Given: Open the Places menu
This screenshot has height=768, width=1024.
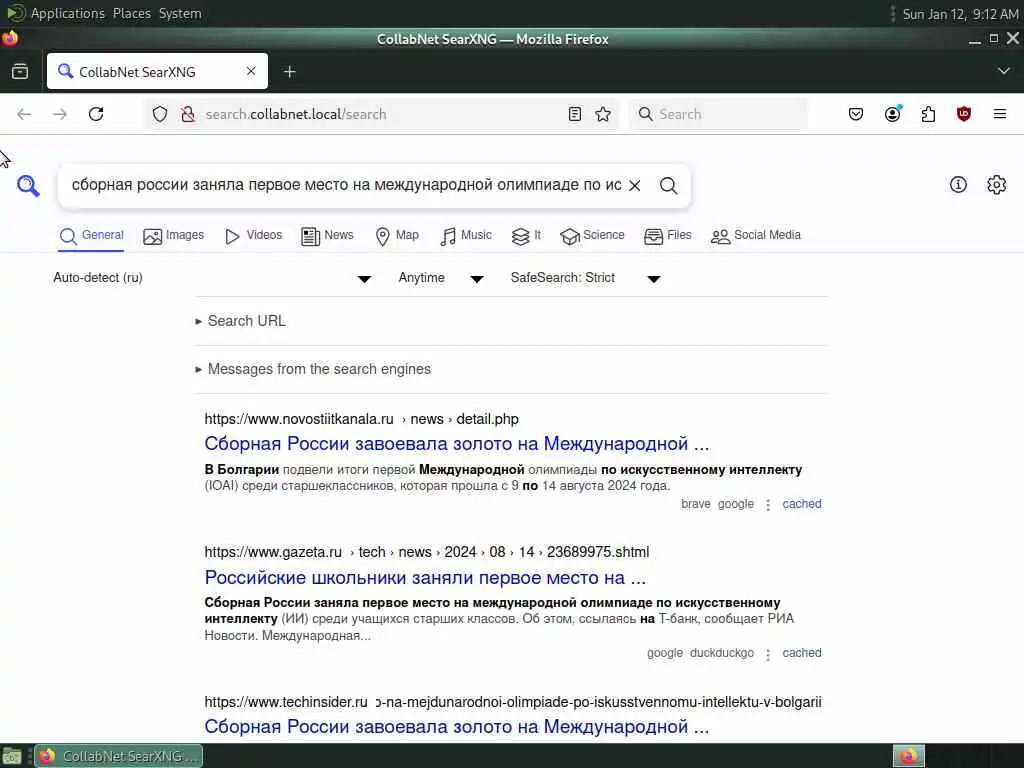Looking at the screenshot, I should click(131, 14).
